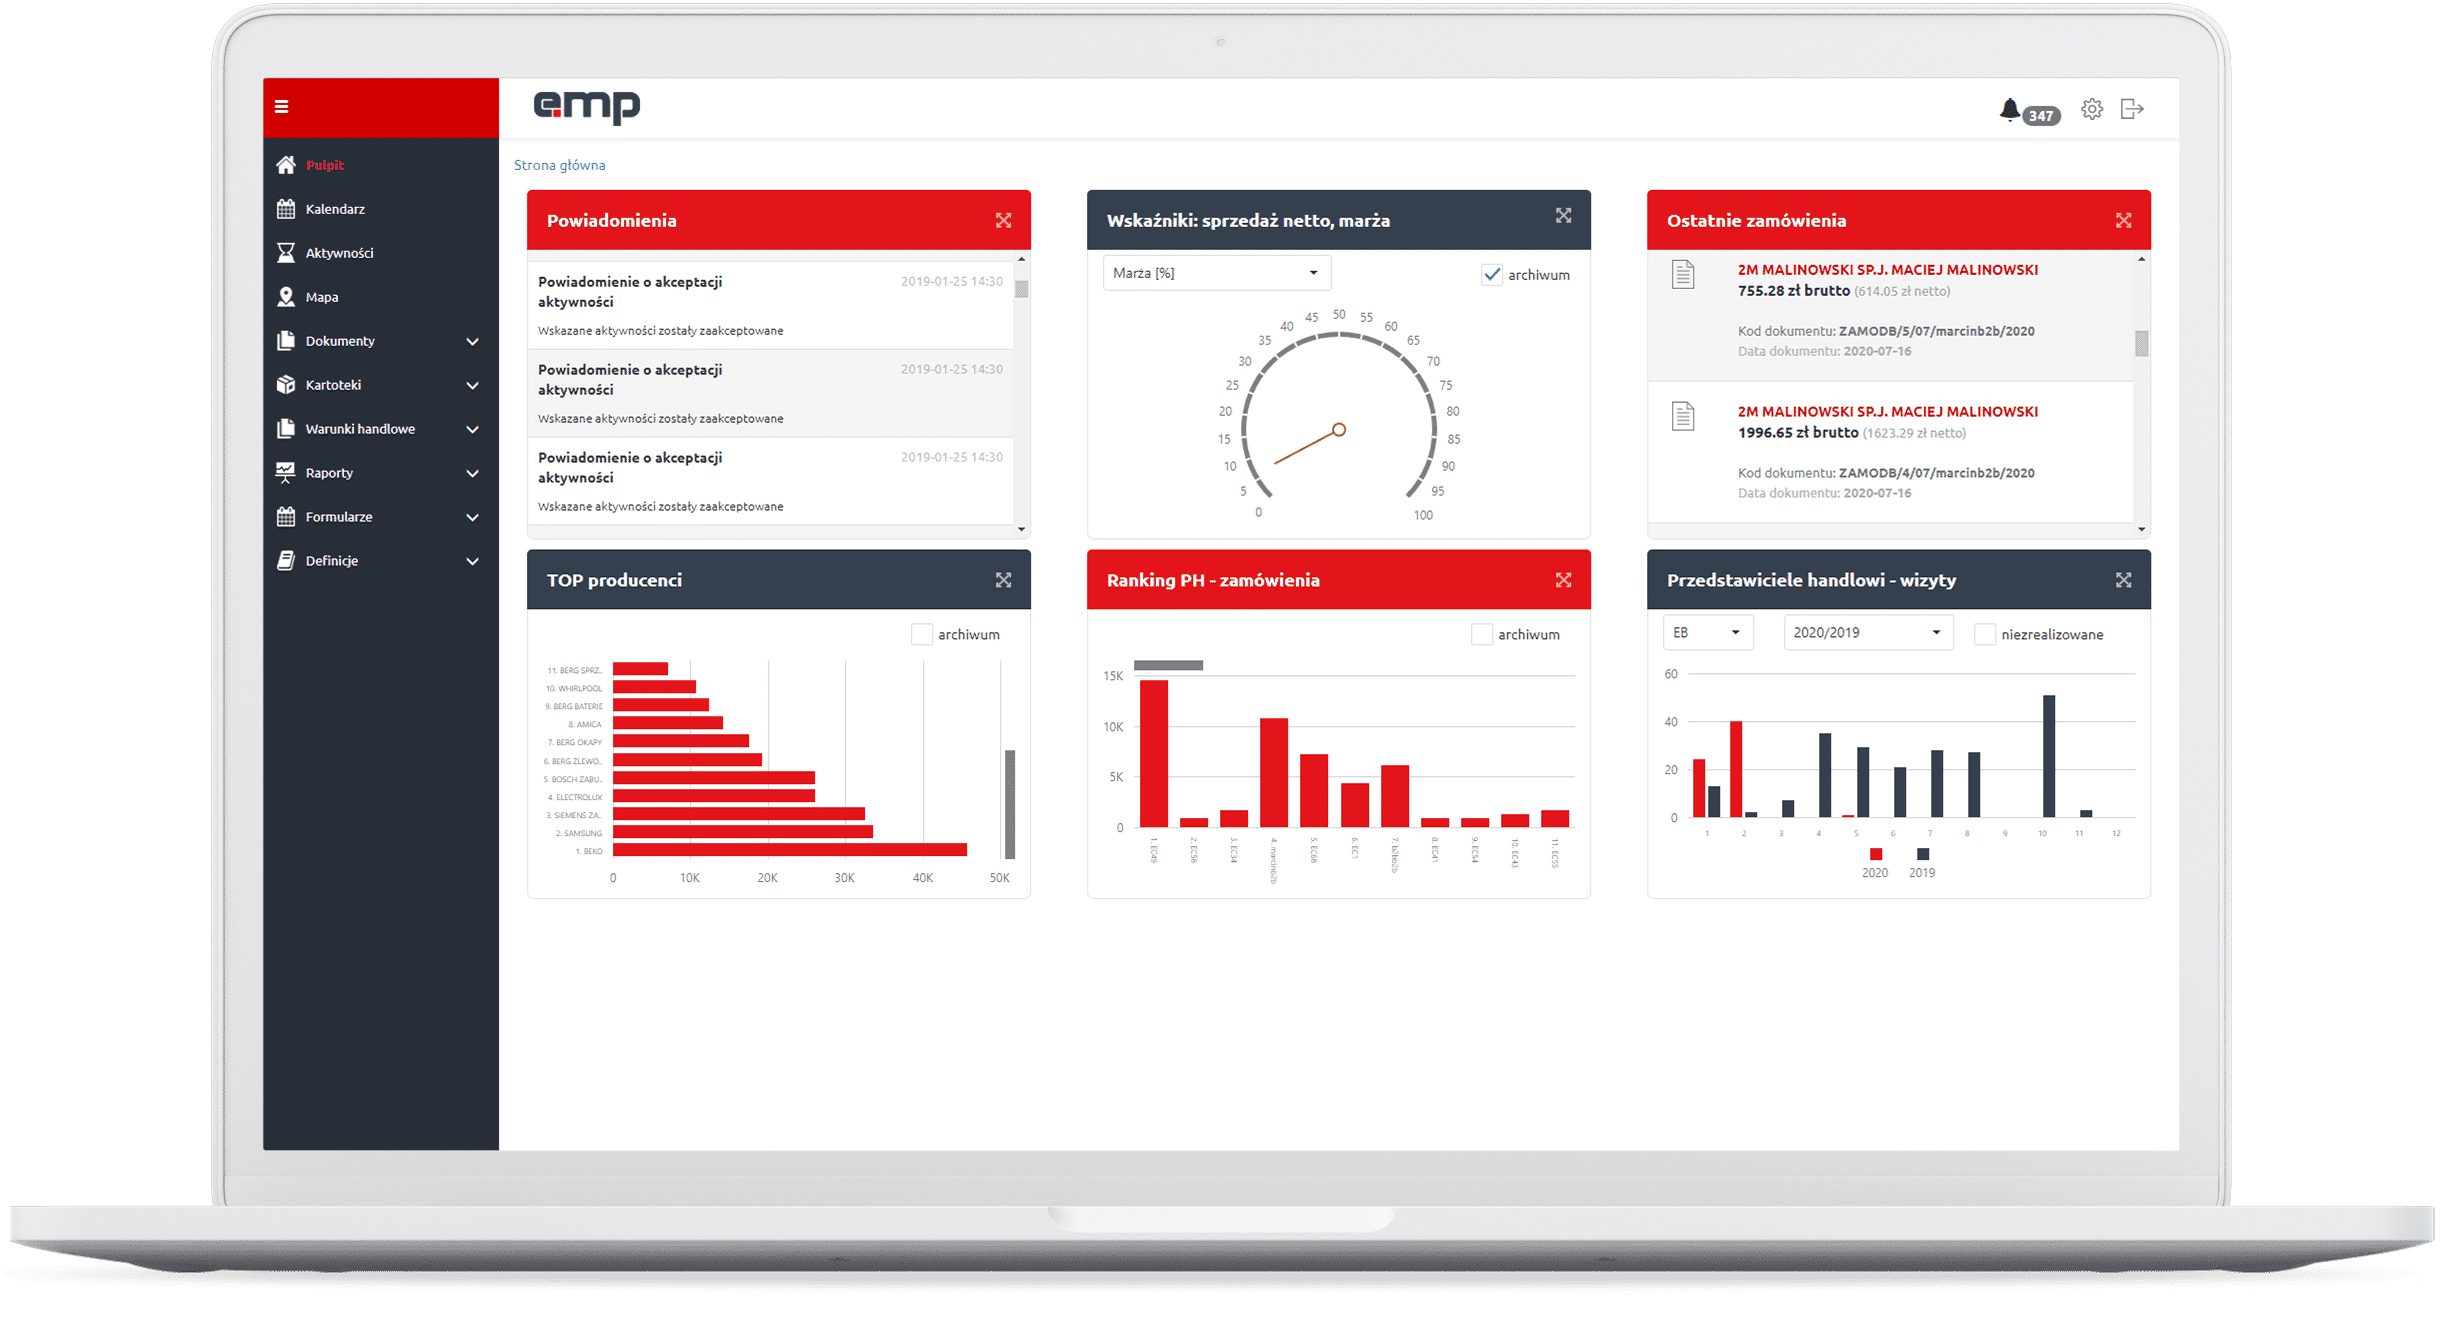The image size is (2450, 1333).
Task: Click the Raporty chart icon
Action: pos(286,473)
